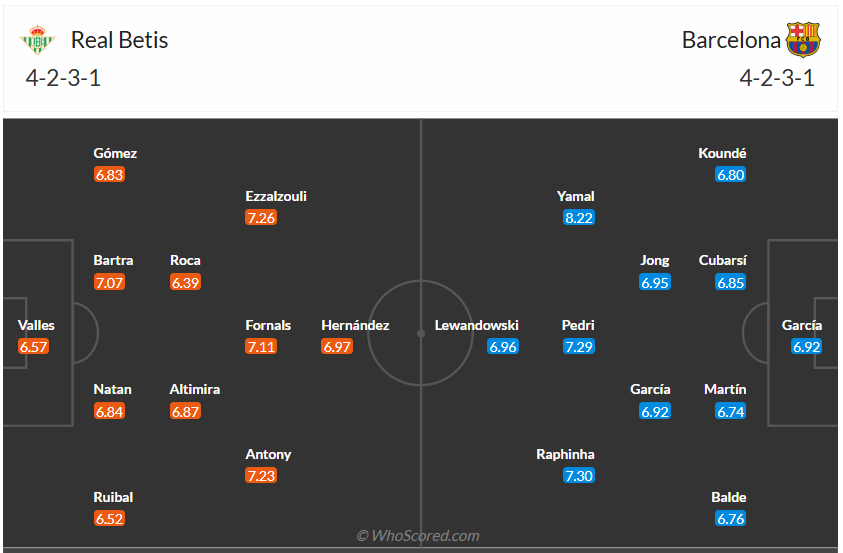Screen dimensions: 843x553
Task: Open the Barcelona team name link
Action: click(x=731, y=40)
